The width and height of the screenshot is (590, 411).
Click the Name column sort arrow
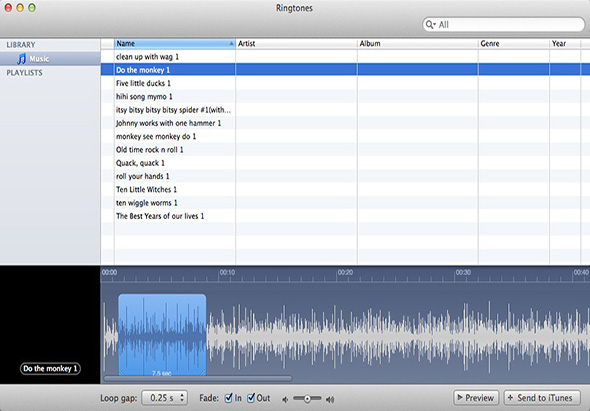(231, 44)
